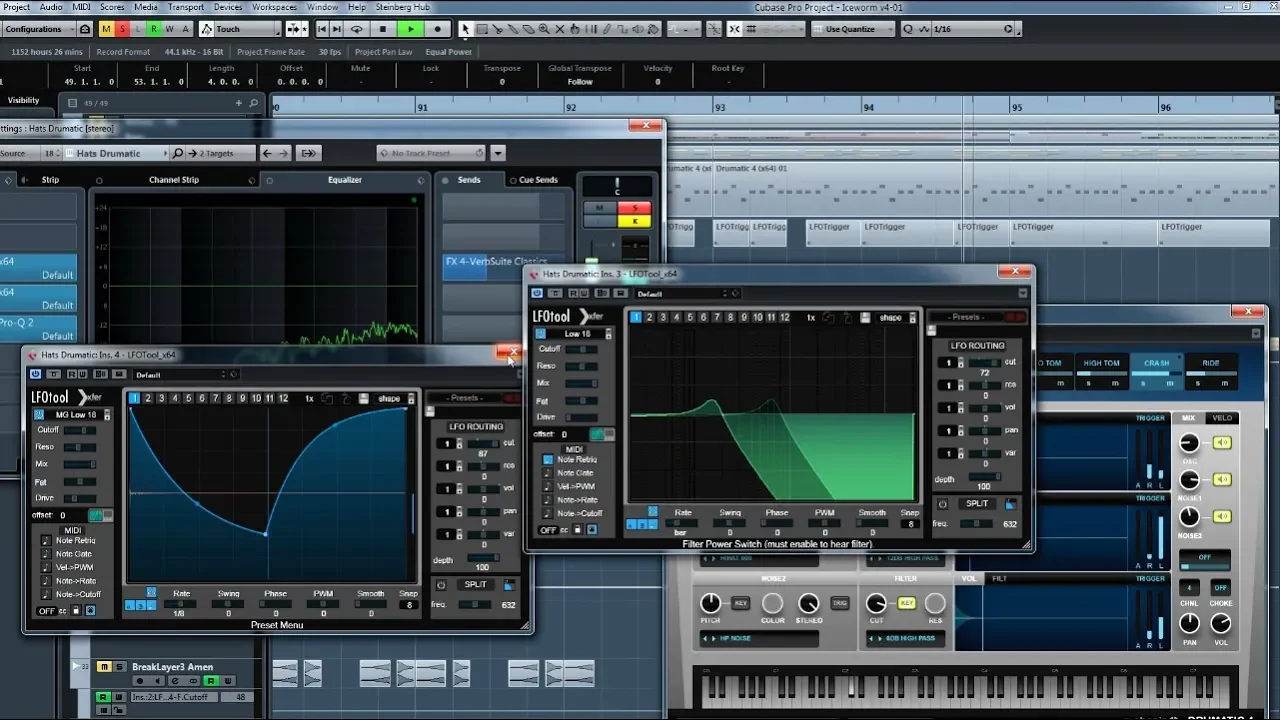1280x720 pixels.
Task: Enable Note Retrig checkbox in LFOTool Ins. 4
Action: pos(46,541)
